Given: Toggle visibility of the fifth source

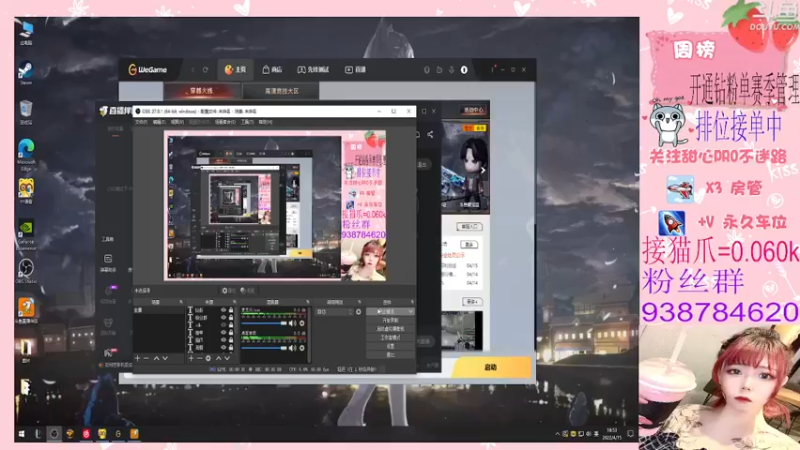Looking at the screenshot, I should point(223,340).
